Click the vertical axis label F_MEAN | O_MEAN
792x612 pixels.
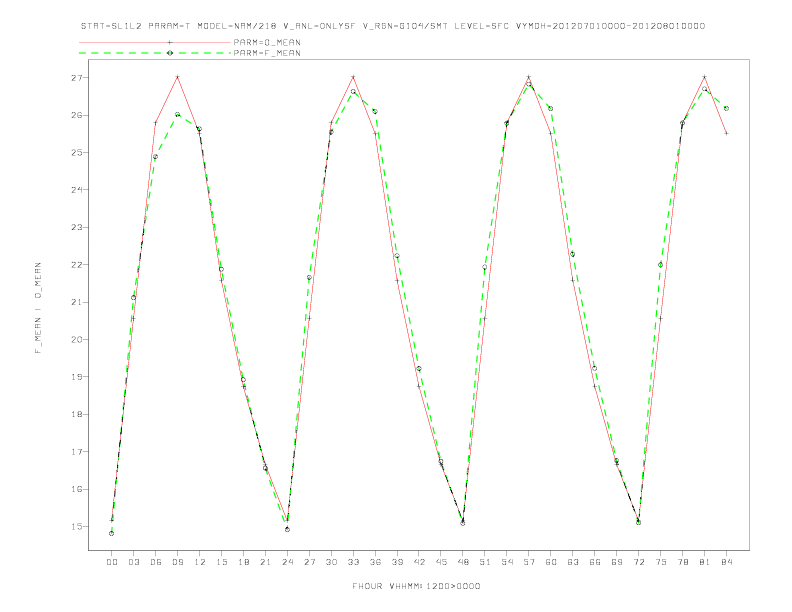pos(38,308)
